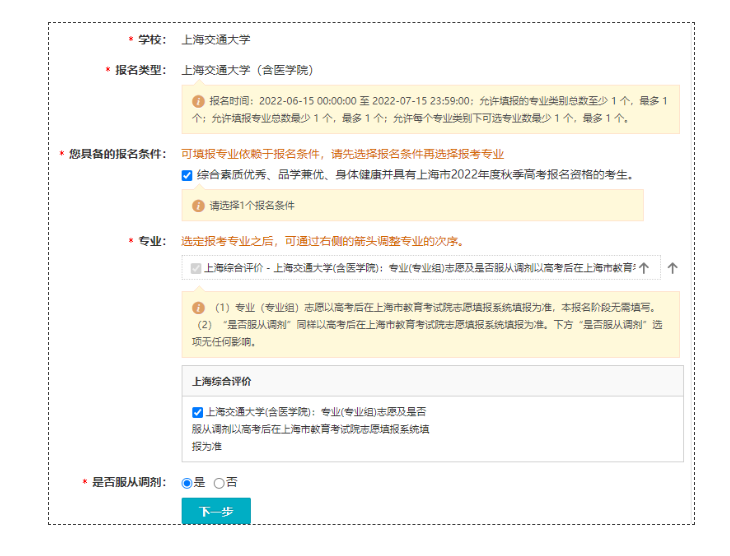730x556 pixels.
Task: Click the info icon in the 专业志愿 notice
Action: pyautogui.click(x=198, y=308)
